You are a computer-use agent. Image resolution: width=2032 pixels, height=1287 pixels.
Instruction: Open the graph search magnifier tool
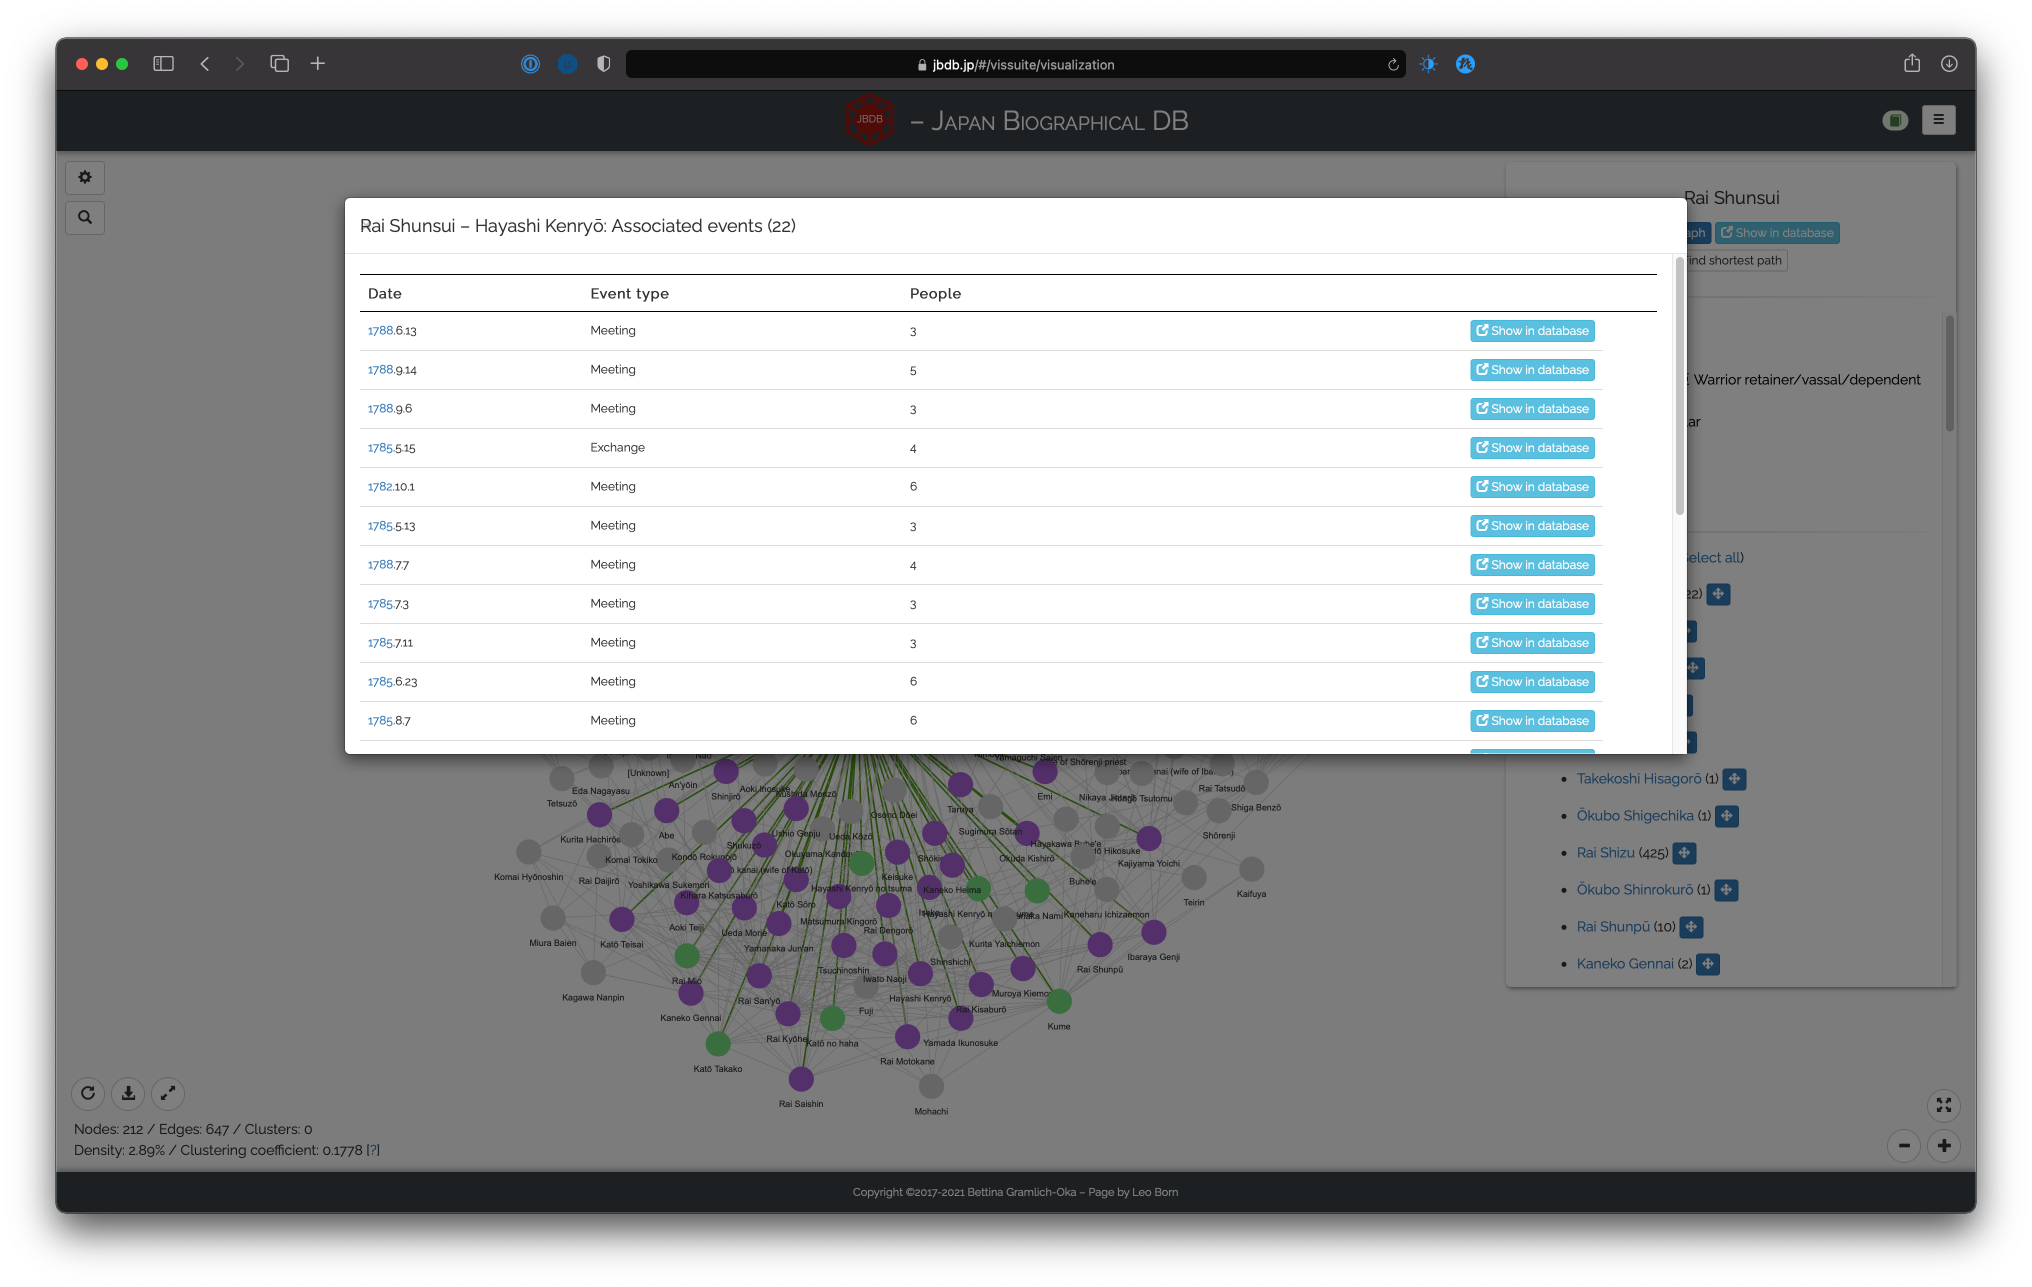tap(85, 217)
